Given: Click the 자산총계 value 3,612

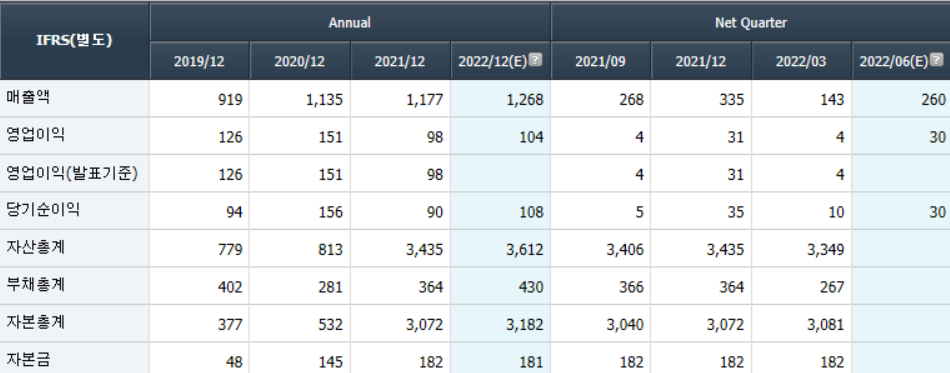Looking at the screenshot, I should click(526, 250).
